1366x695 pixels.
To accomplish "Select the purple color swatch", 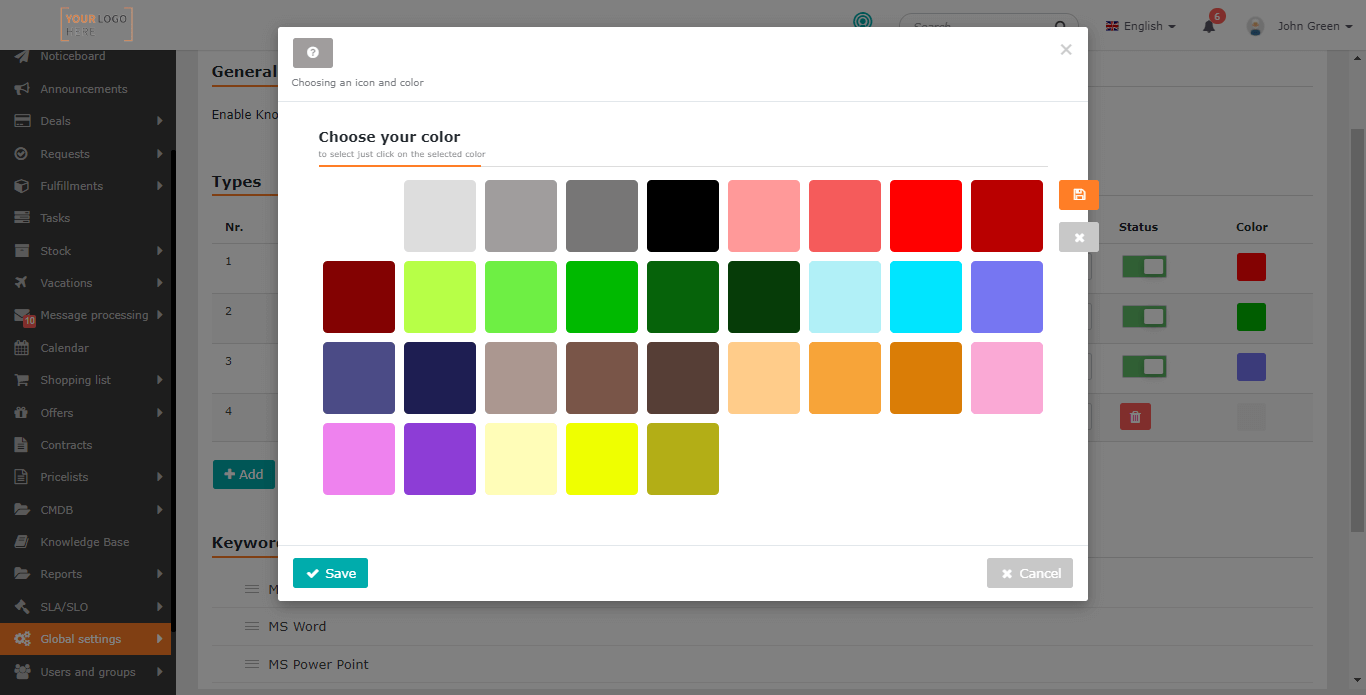I will pos(440,459).
